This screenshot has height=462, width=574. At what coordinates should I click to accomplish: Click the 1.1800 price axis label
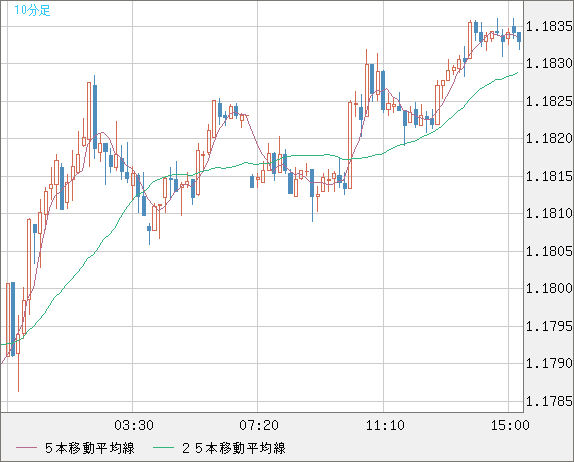[x=549, y=288]
